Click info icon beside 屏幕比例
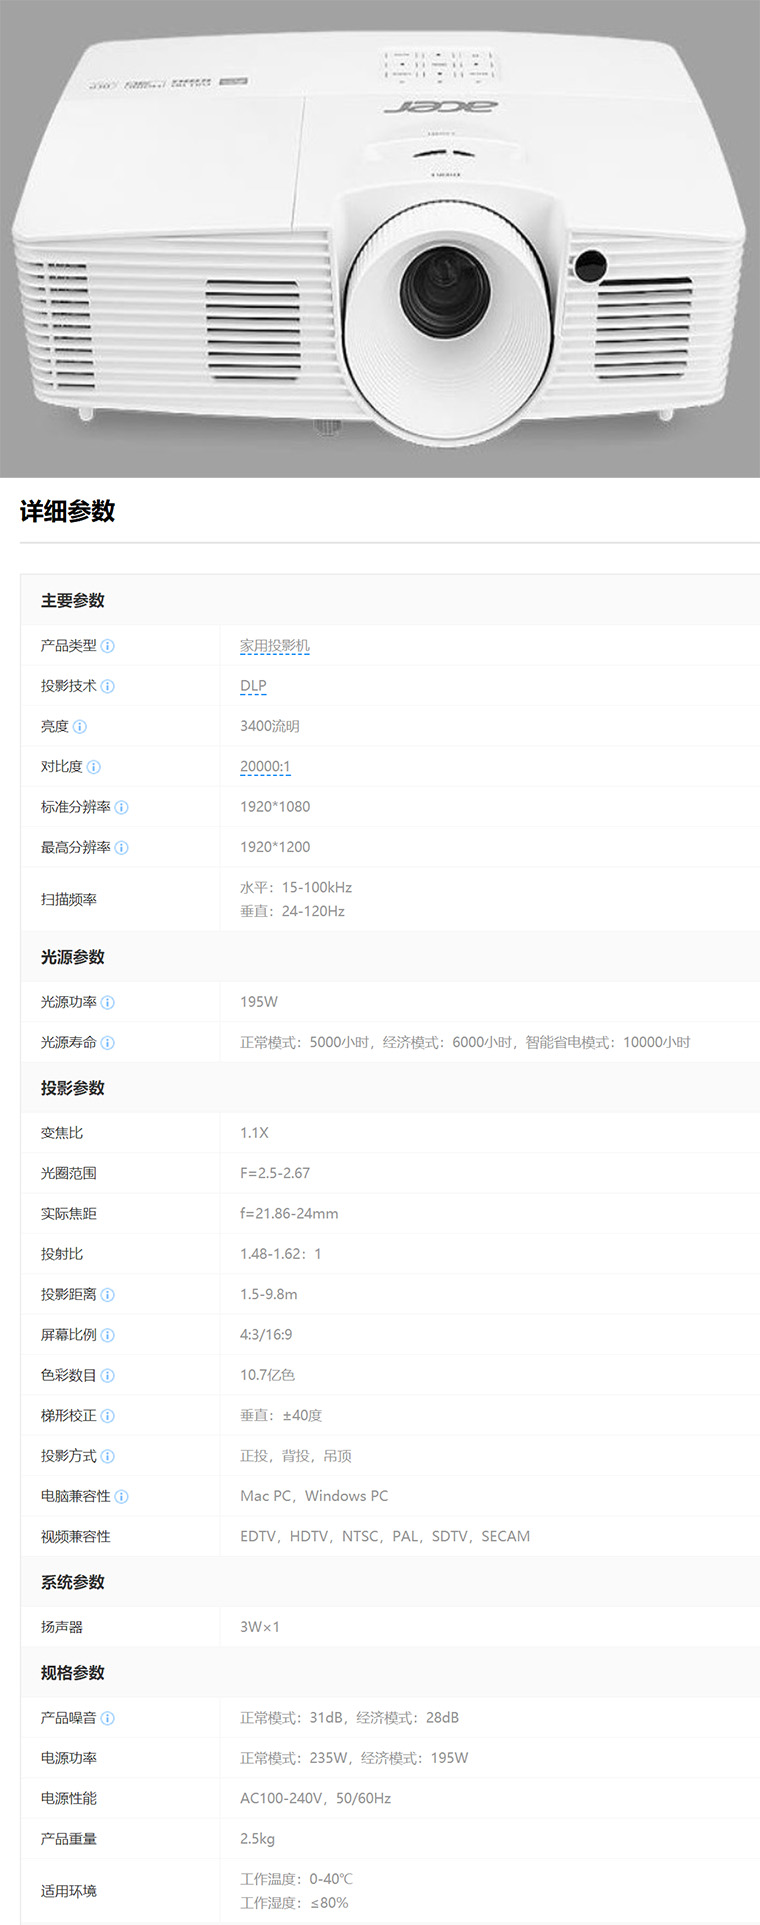This screenshot has height=1925, width=760. (x=108, y=1335)
